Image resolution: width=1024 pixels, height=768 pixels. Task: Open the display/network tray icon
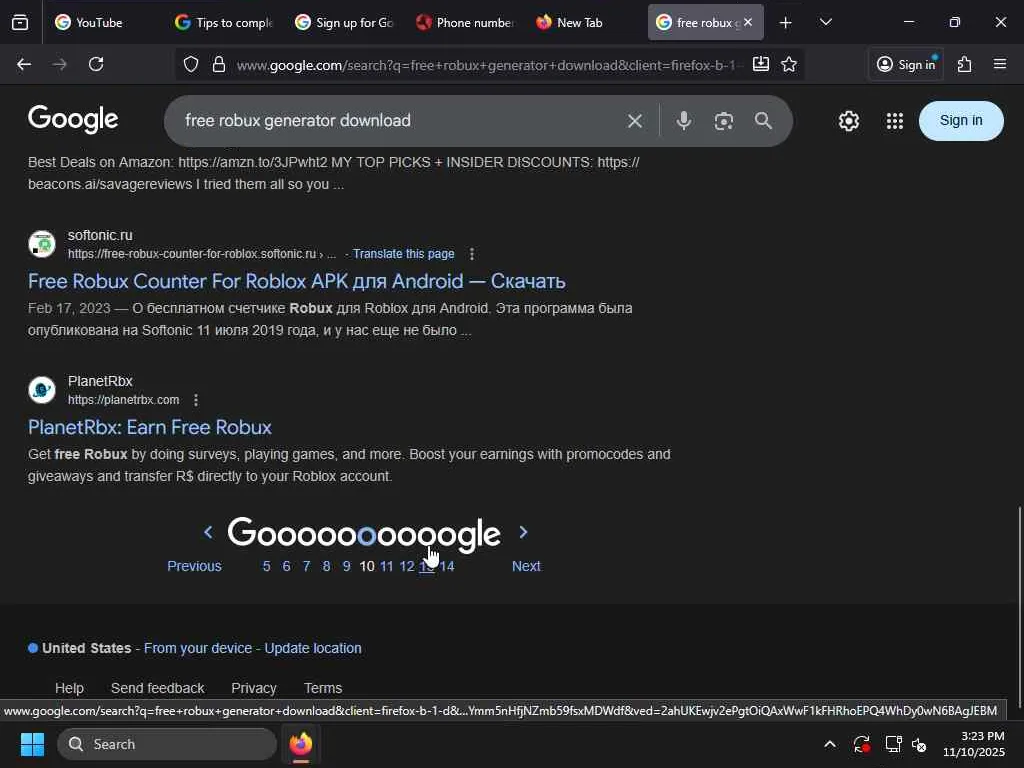coord(893,744)
